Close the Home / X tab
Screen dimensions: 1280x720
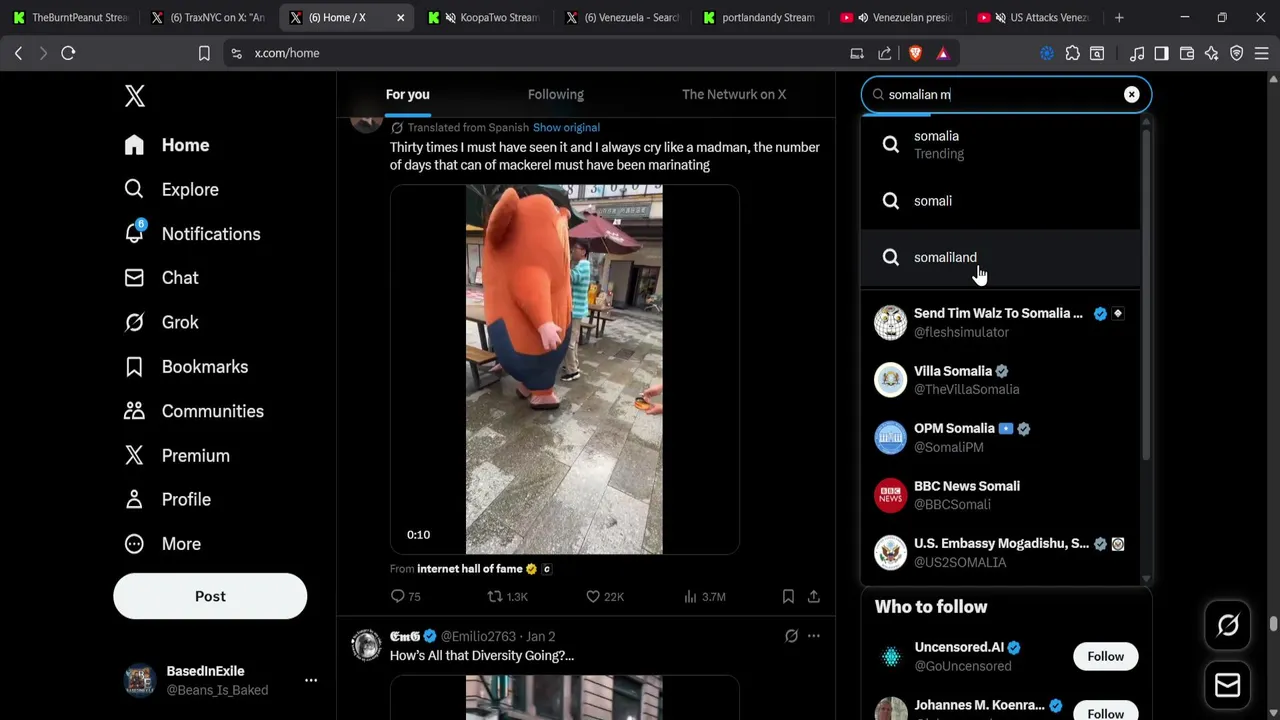[400, 17]
